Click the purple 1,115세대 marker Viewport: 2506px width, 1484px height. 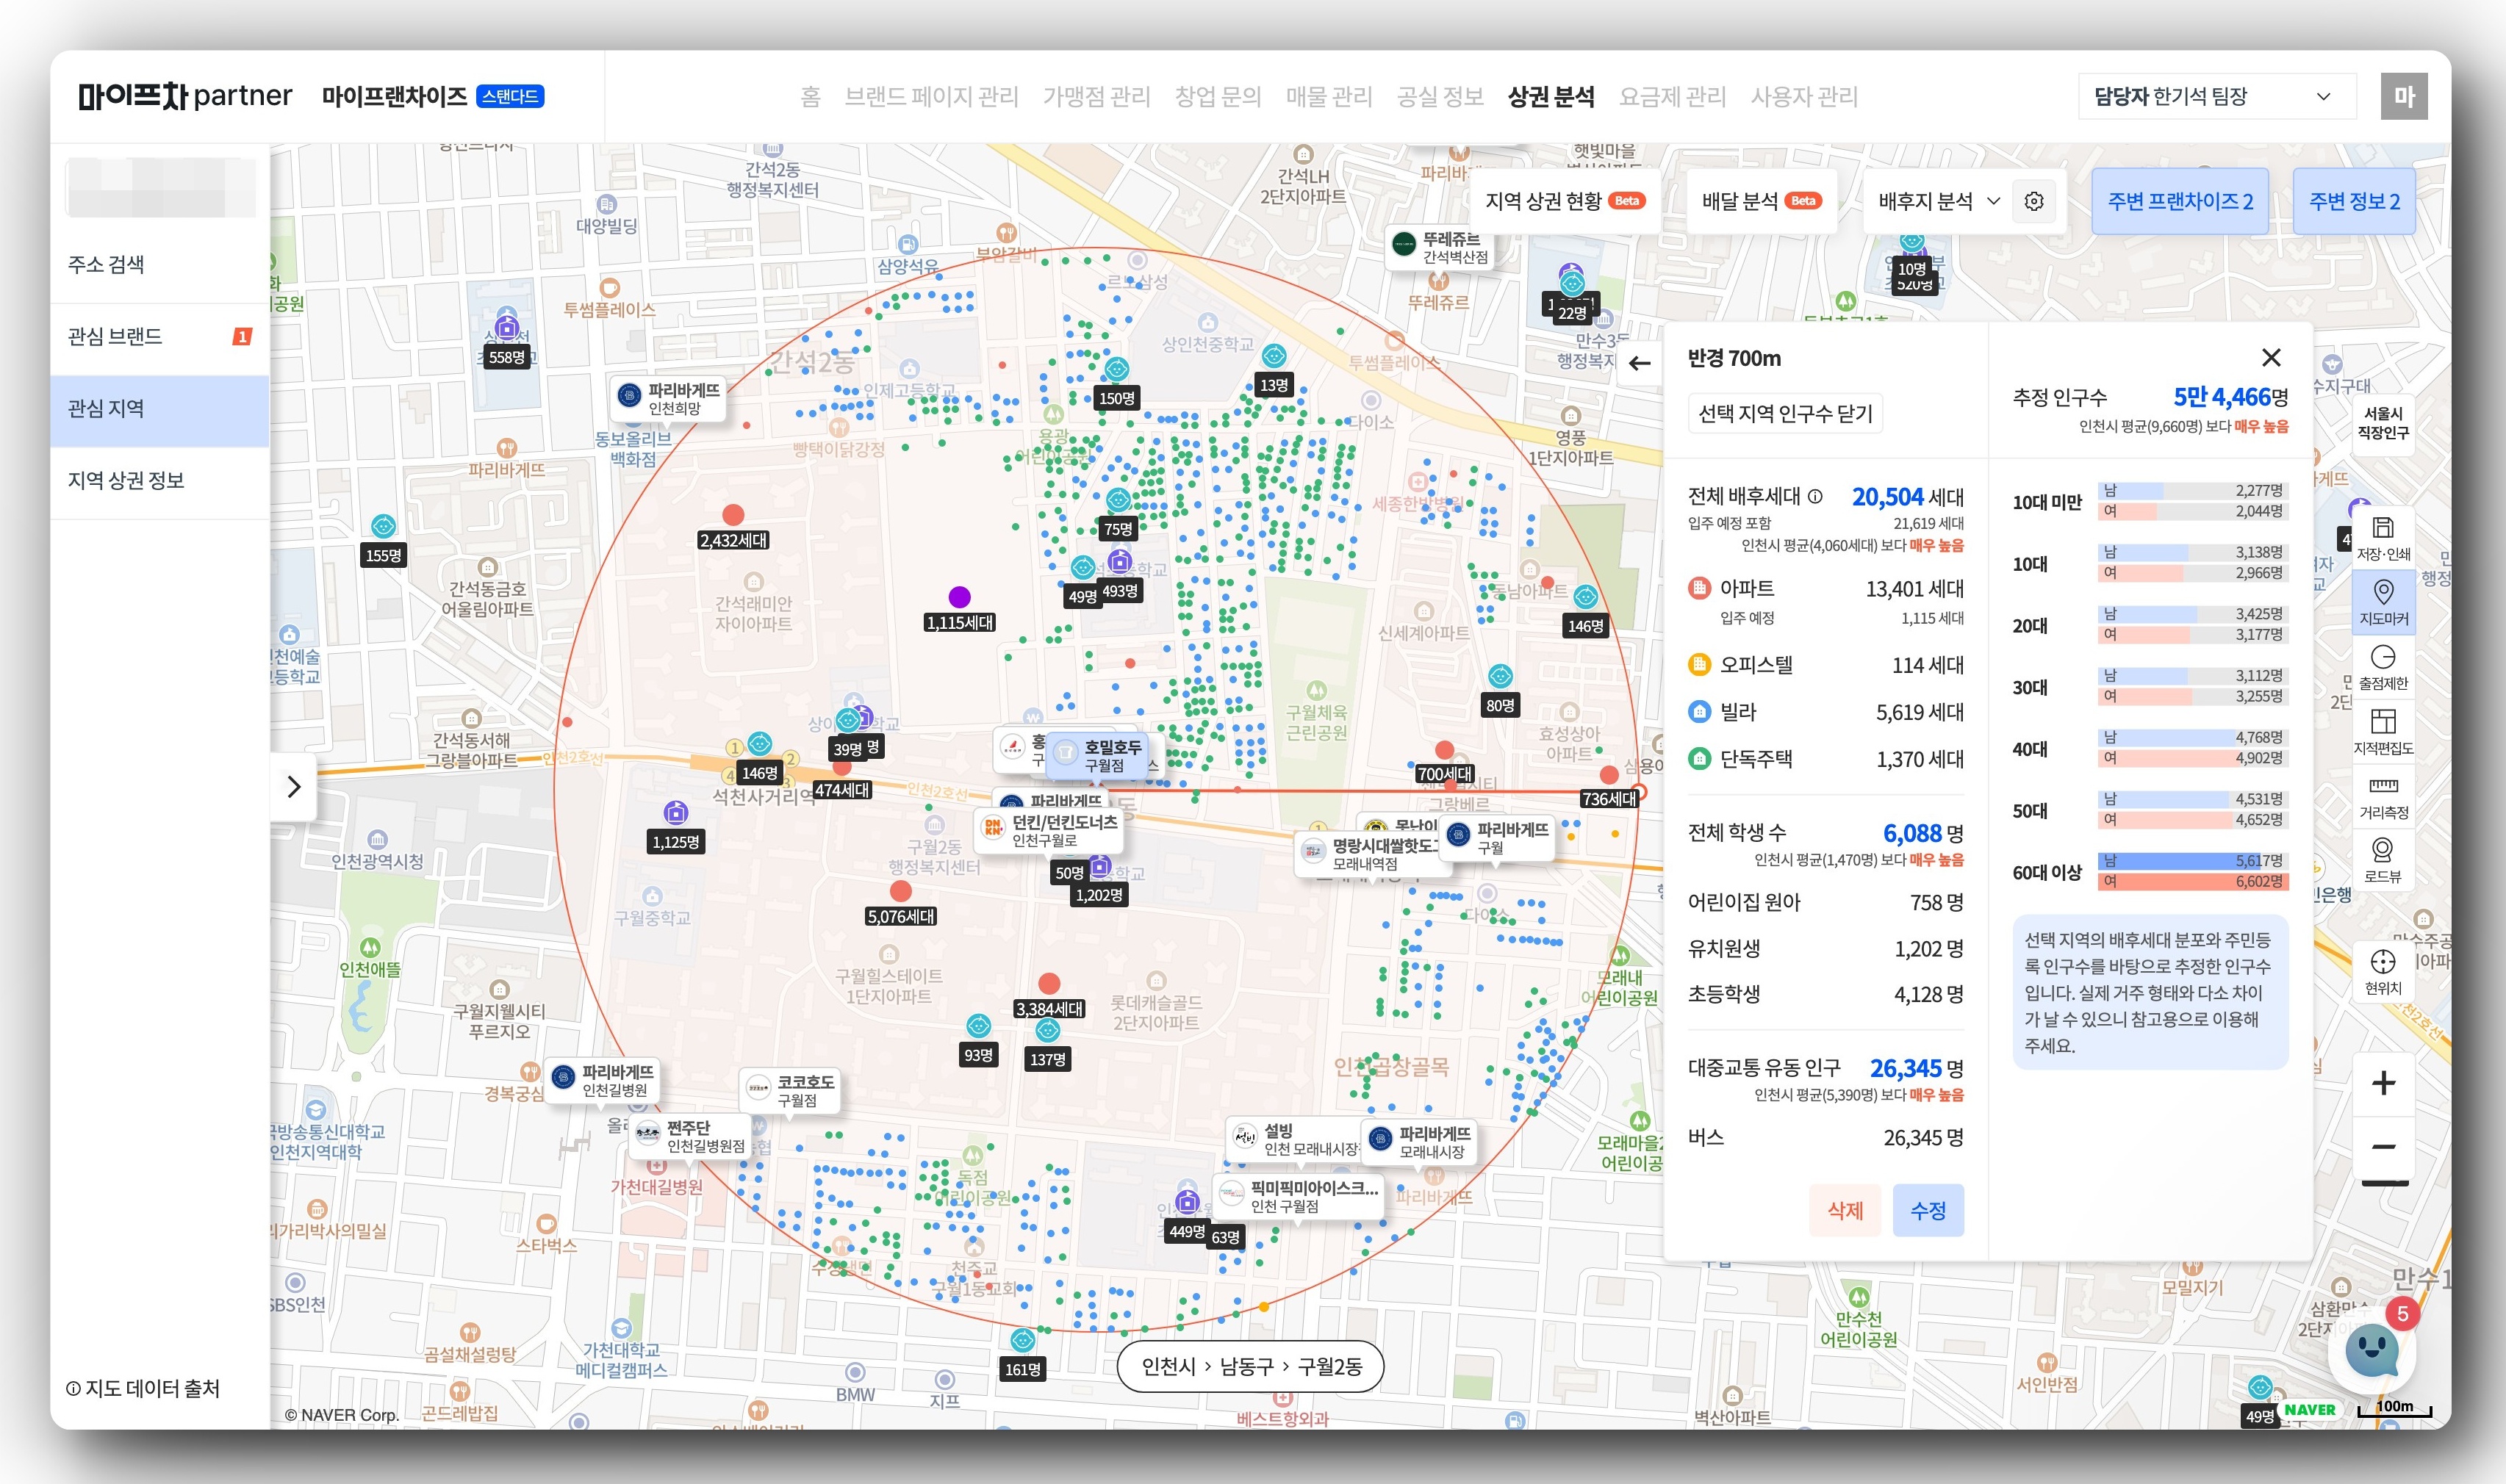959,597
